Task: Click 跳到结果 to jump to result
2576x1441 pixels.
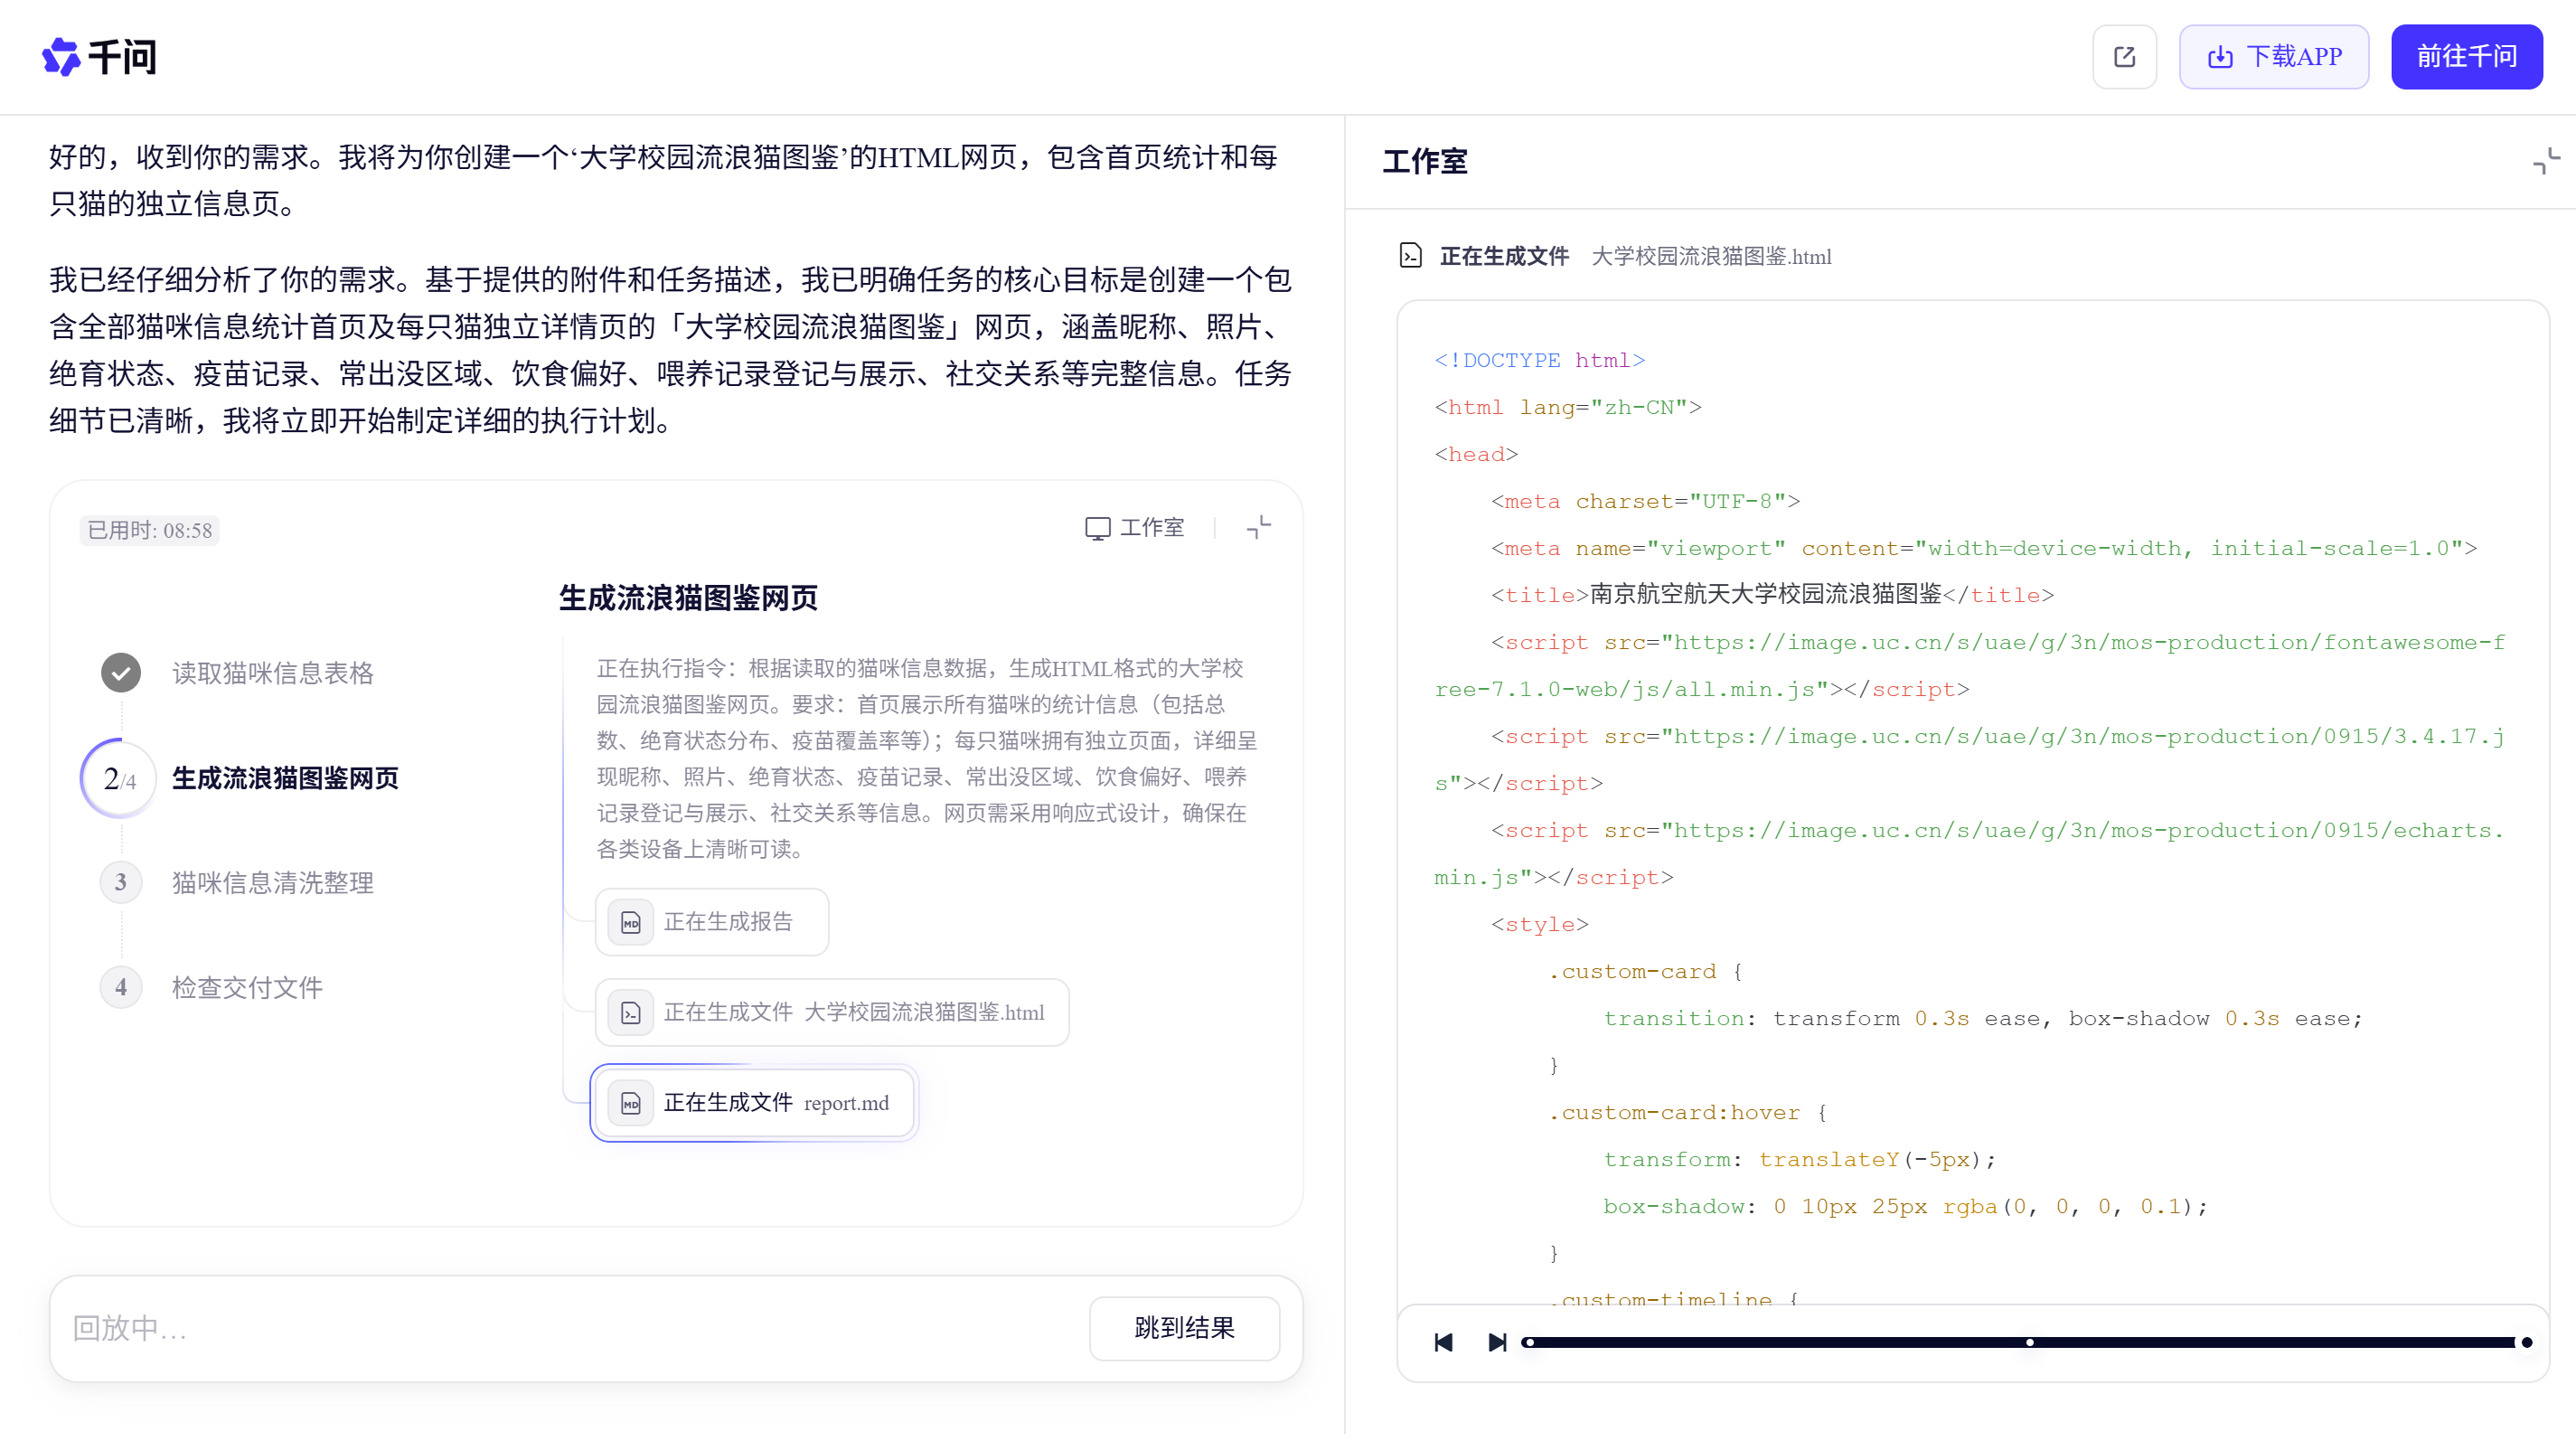Action: [x=1184, y=1328]
